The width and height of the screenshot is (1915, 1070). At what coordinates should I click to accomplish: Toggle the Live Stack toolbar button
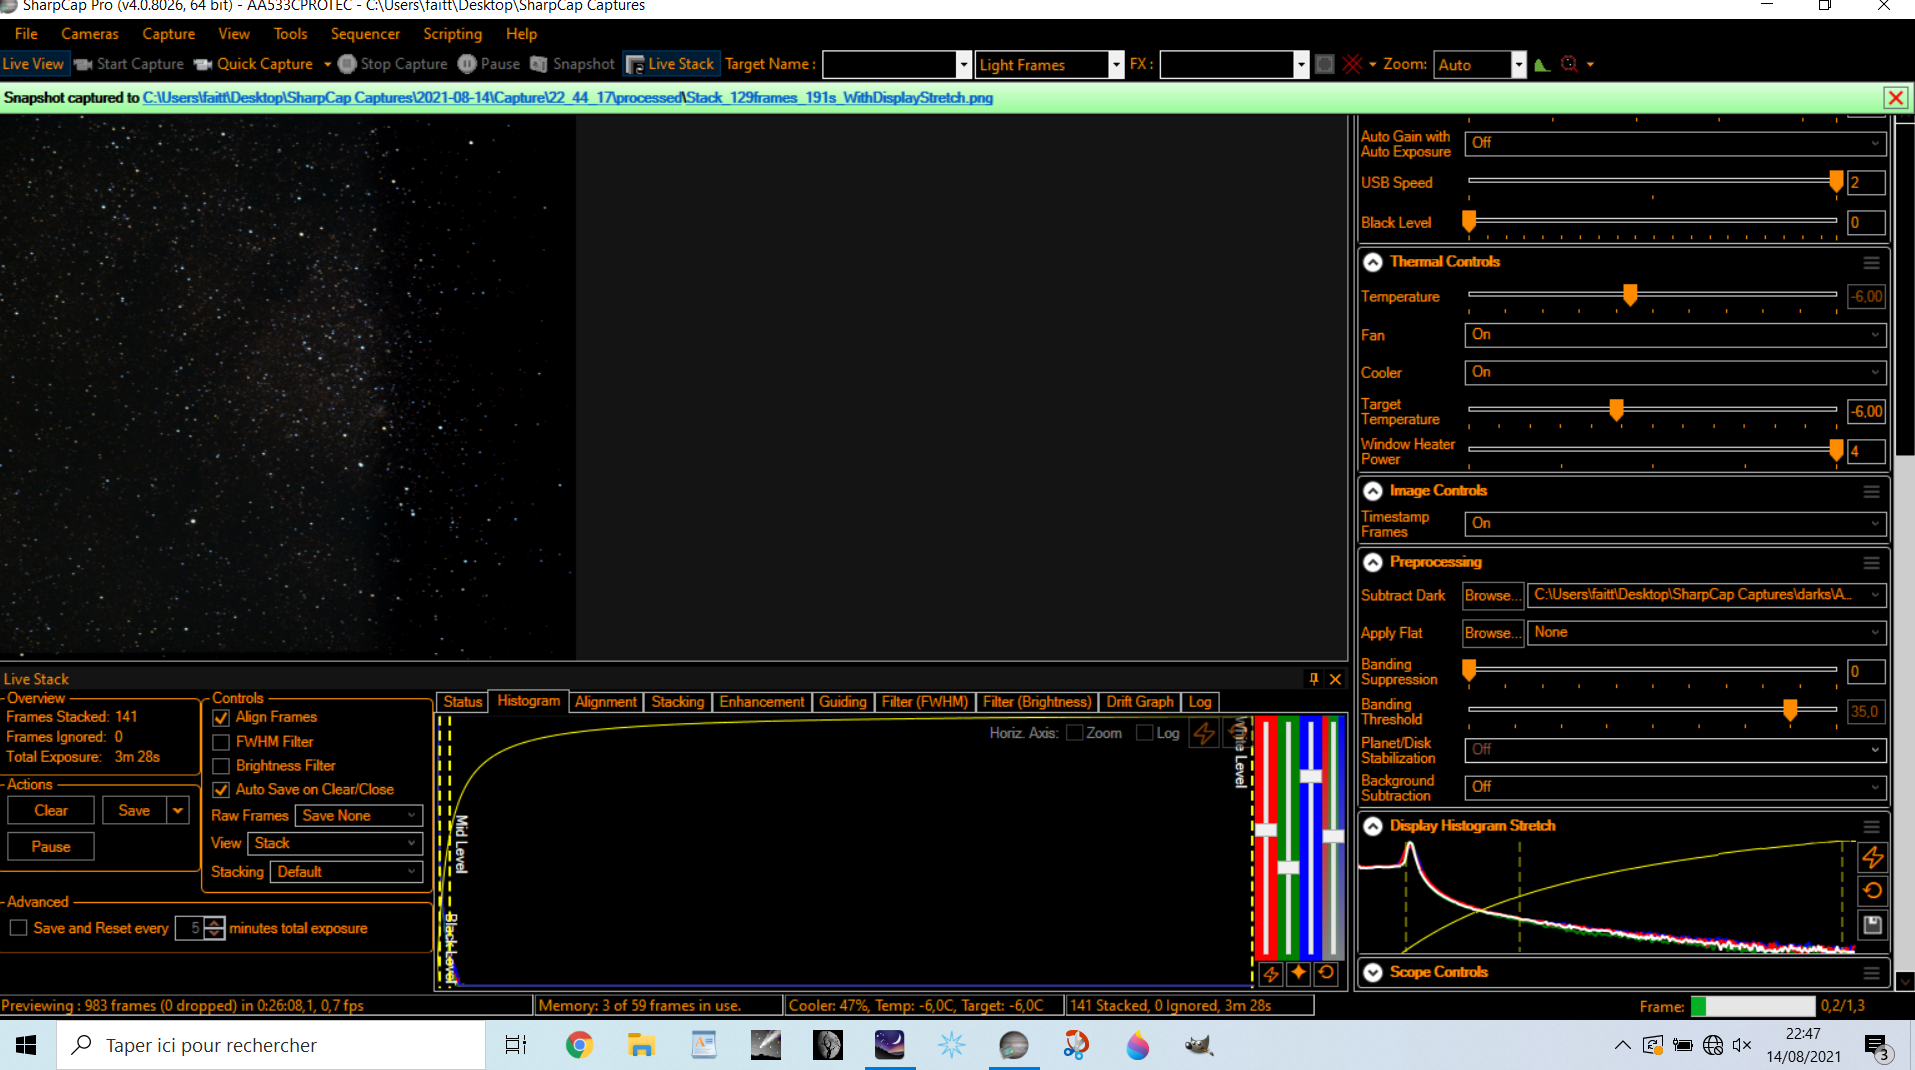click(x=669, y=64)
